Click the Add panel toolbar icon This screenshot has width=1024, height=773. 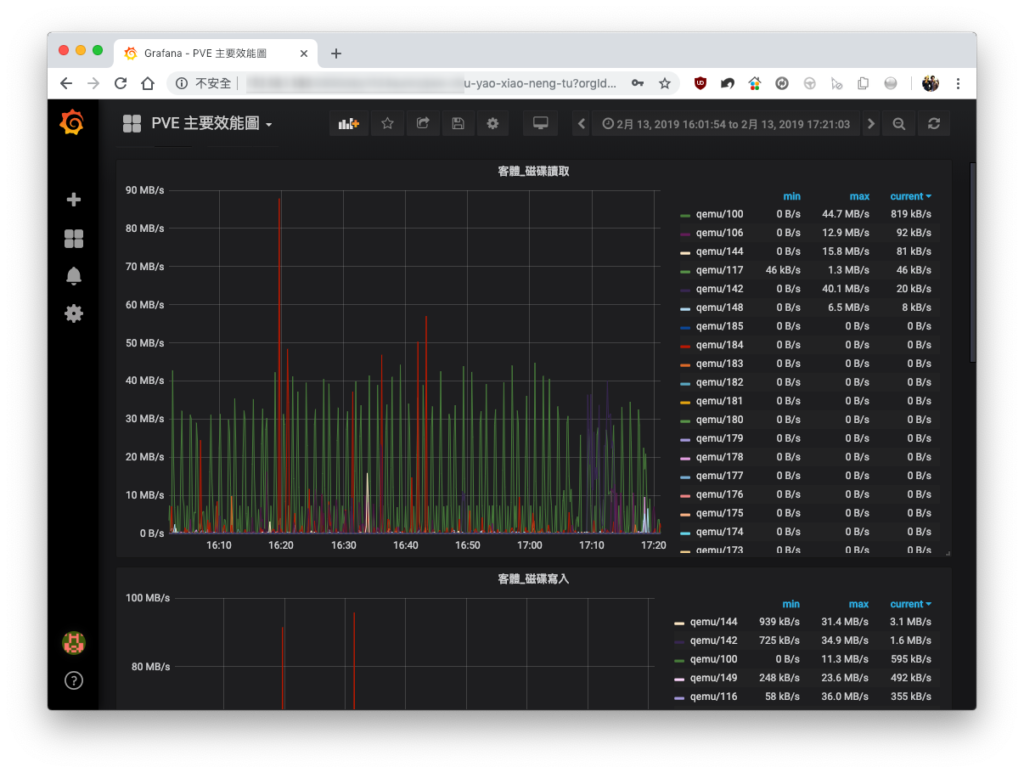click(x=349, y=123)
